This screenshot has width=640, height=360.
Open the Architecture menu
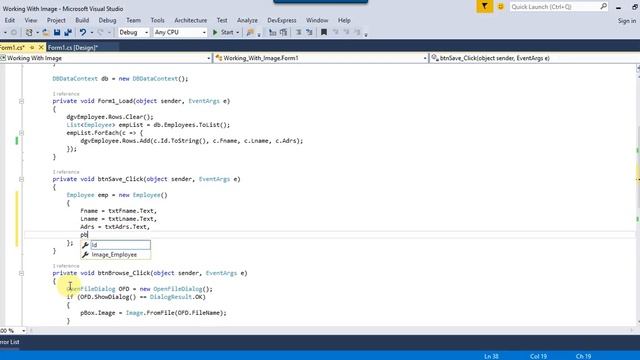191,20
